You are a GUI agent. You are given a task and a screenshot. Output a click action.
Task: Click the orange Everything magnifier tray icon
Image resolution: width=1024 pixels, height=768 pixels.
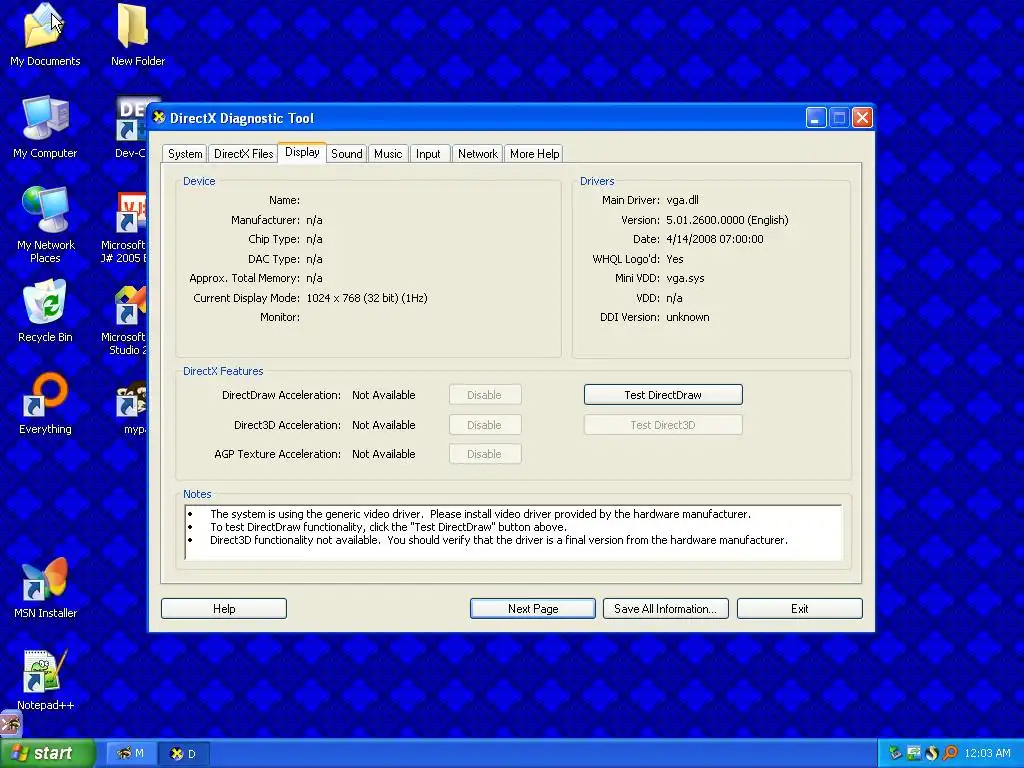tap(950, 753)
